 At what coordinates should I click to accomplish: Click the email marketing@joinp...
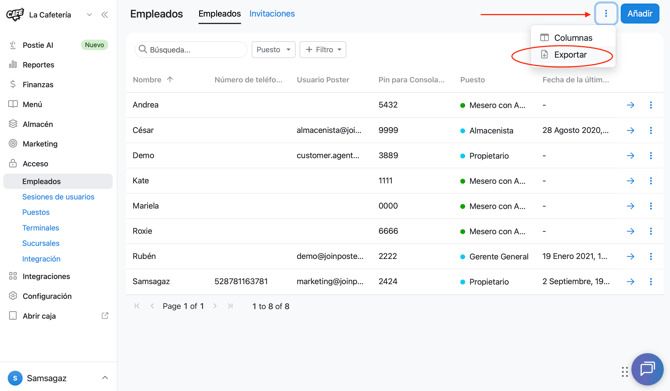[x=330, y=281]
